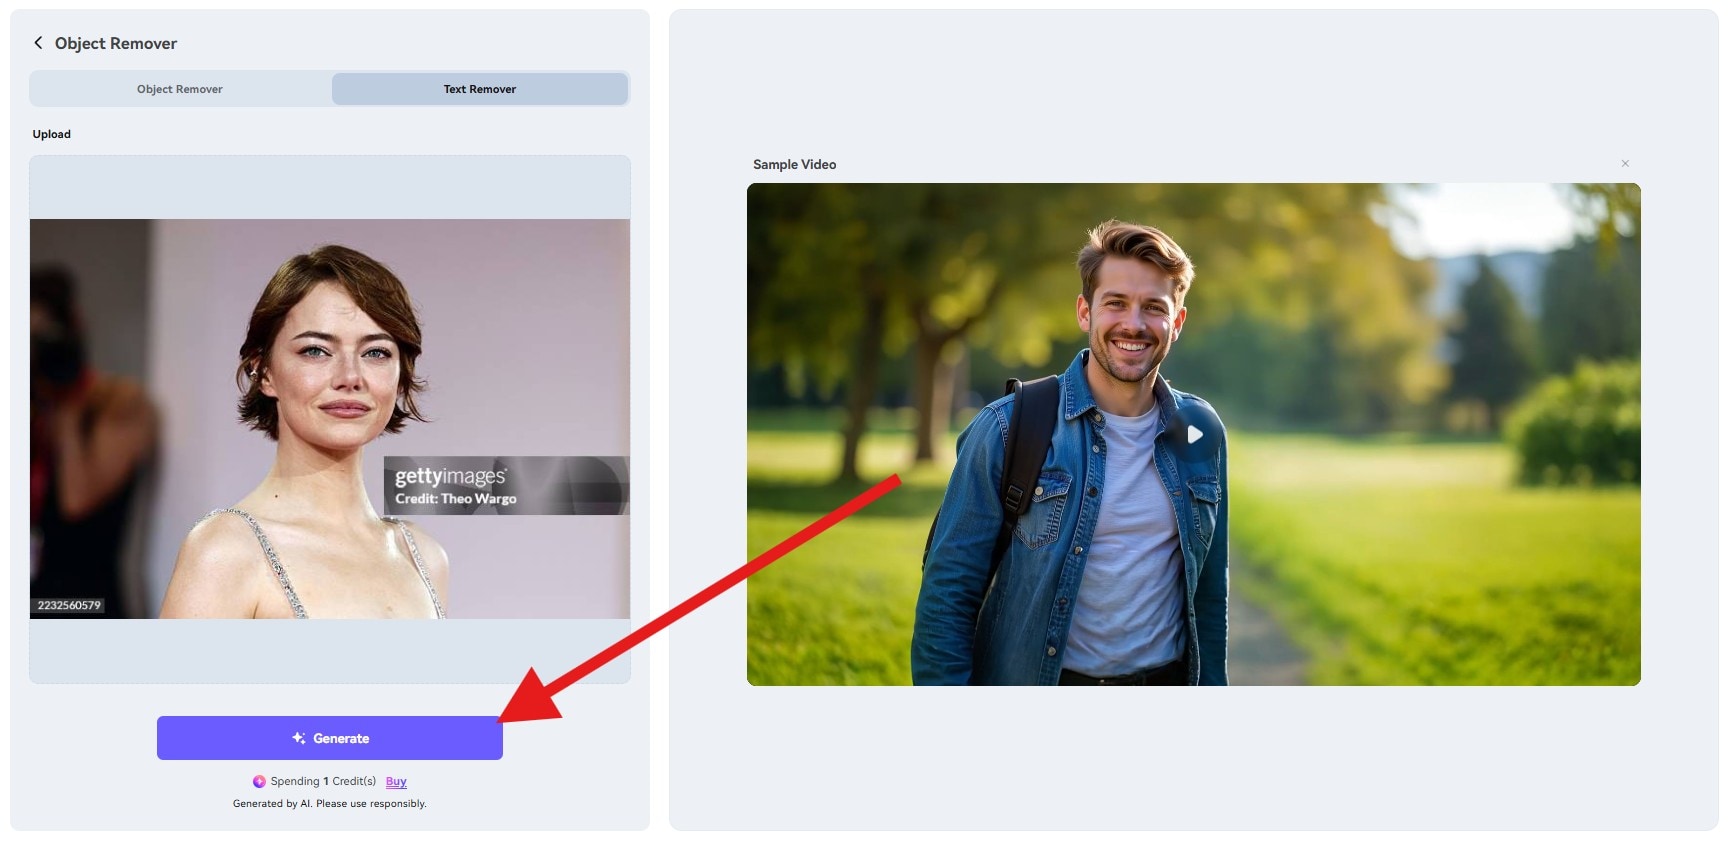
Task: Start processing with the Generate button
Action: (x=330, y=738)
